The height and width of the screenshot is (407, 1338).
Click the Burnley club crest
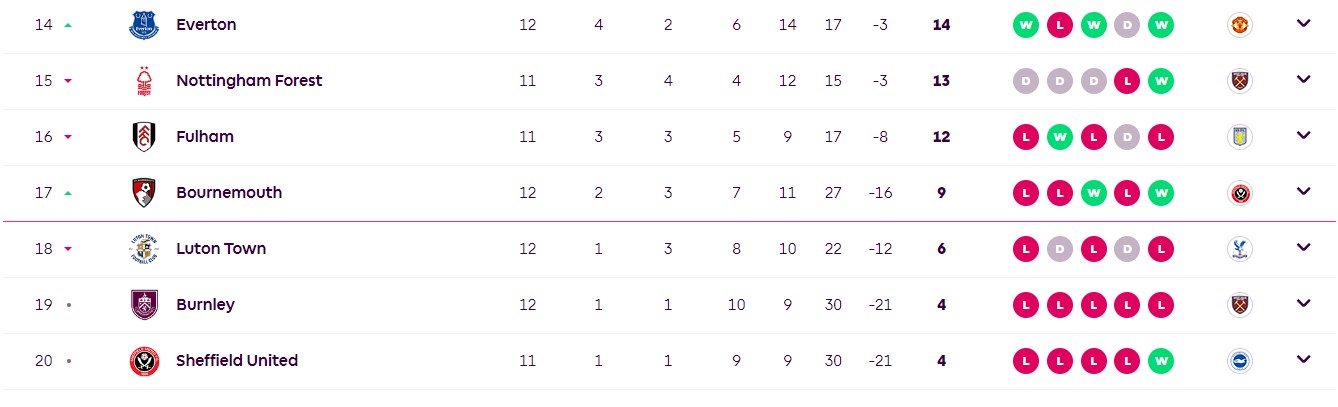point(144,305)
